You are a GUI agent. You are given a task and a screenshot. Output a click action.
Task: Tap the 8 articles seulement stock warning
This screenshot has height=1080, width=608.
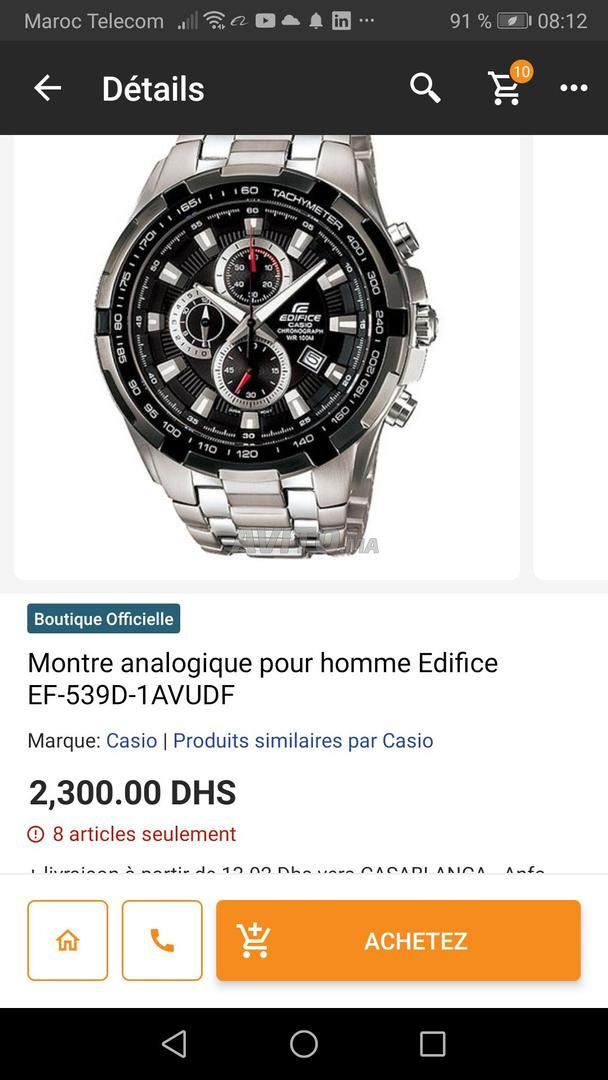(x=132, y=834)
